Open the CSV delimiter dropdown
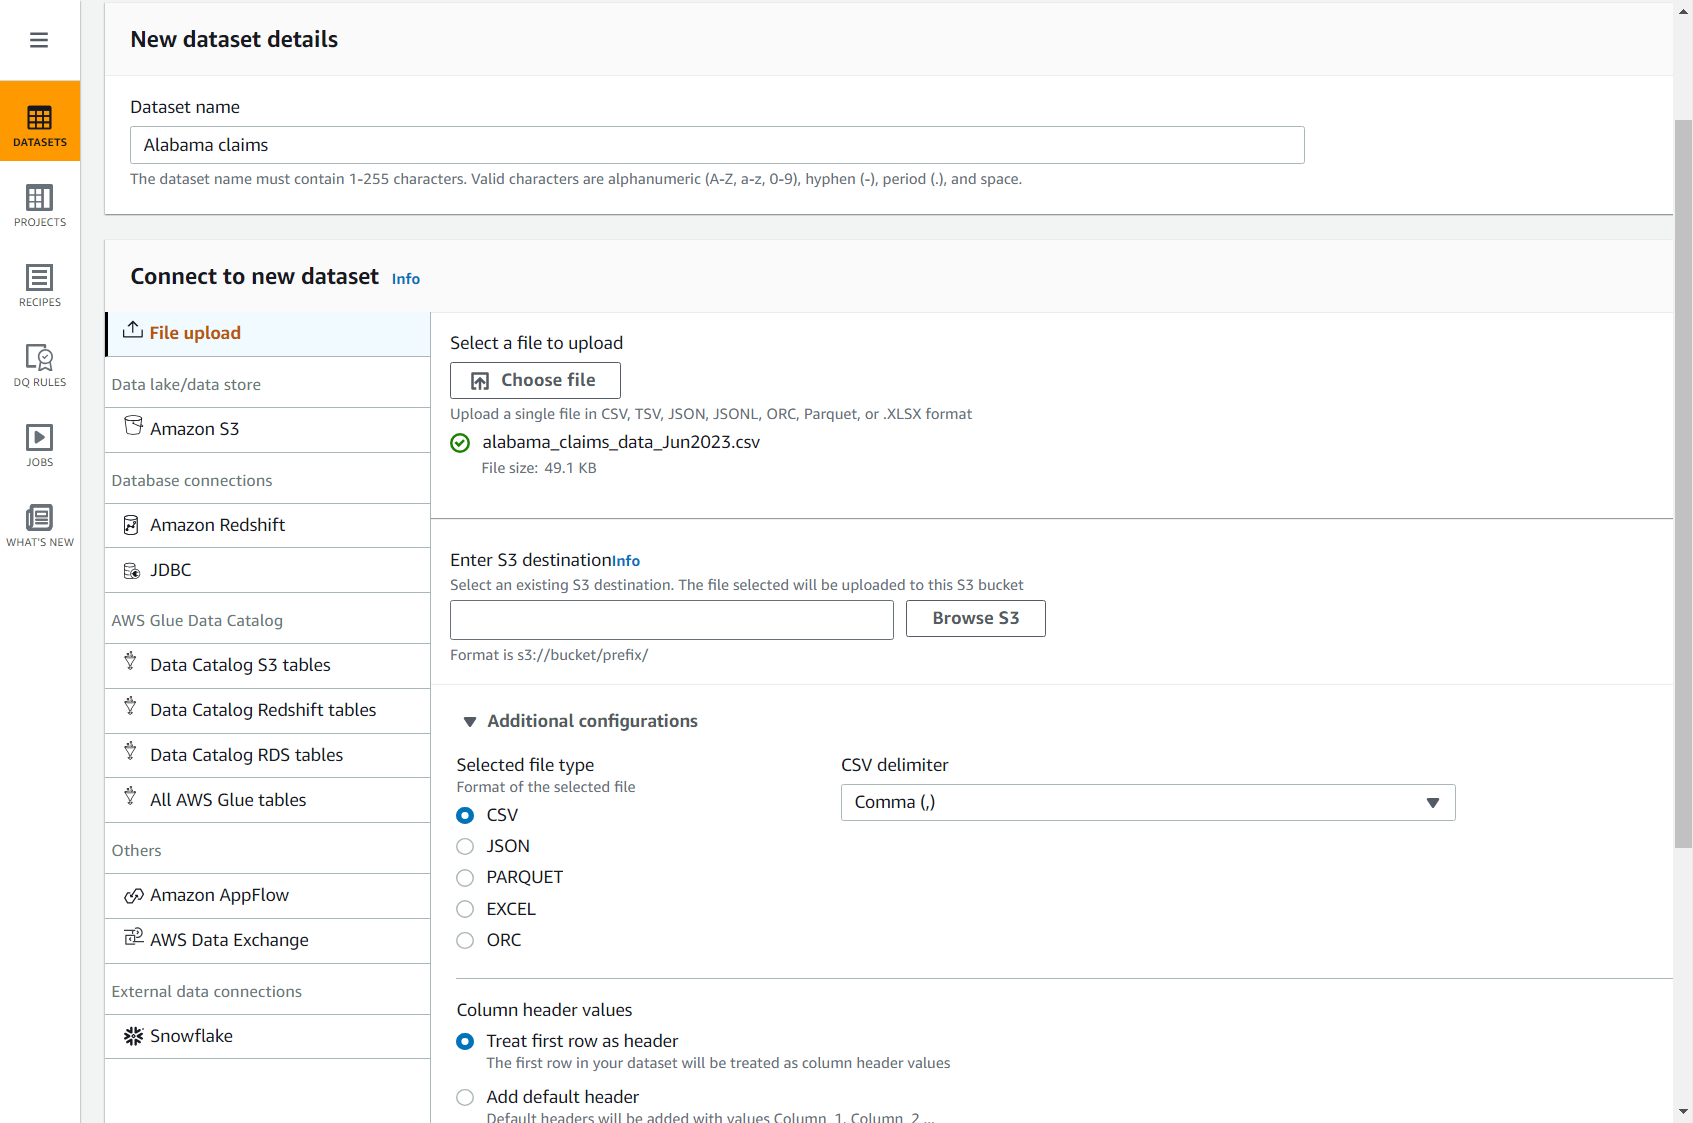This screenshot has height=1123, width=1693. pyautogui.click(x=1432, y=802)
